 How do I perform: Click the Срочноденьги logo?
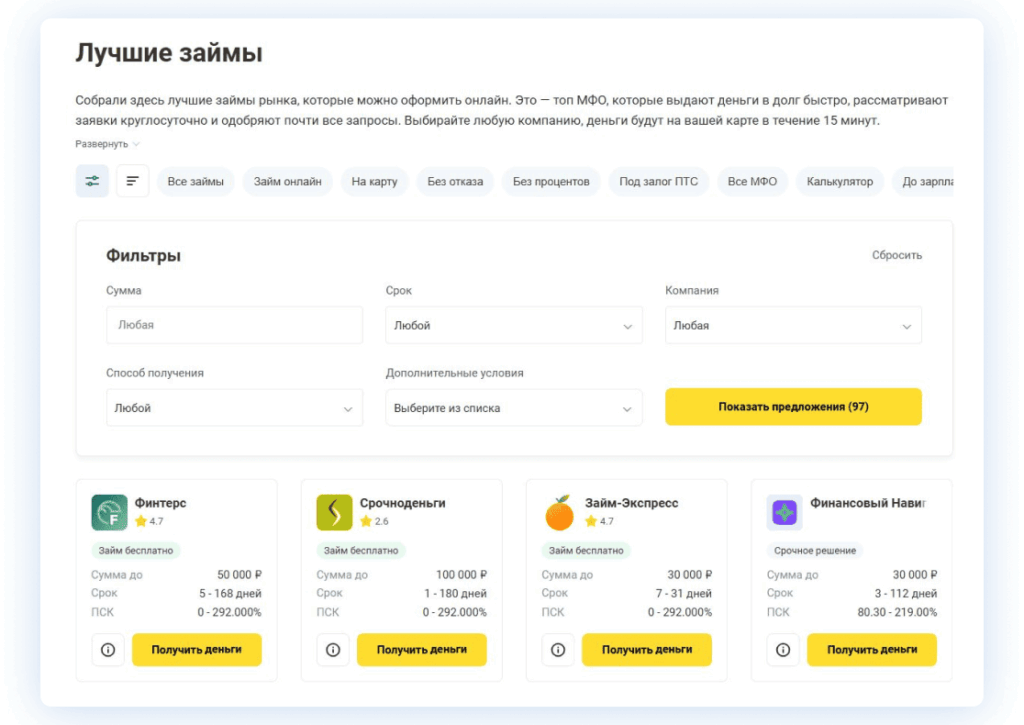(334, 512)
